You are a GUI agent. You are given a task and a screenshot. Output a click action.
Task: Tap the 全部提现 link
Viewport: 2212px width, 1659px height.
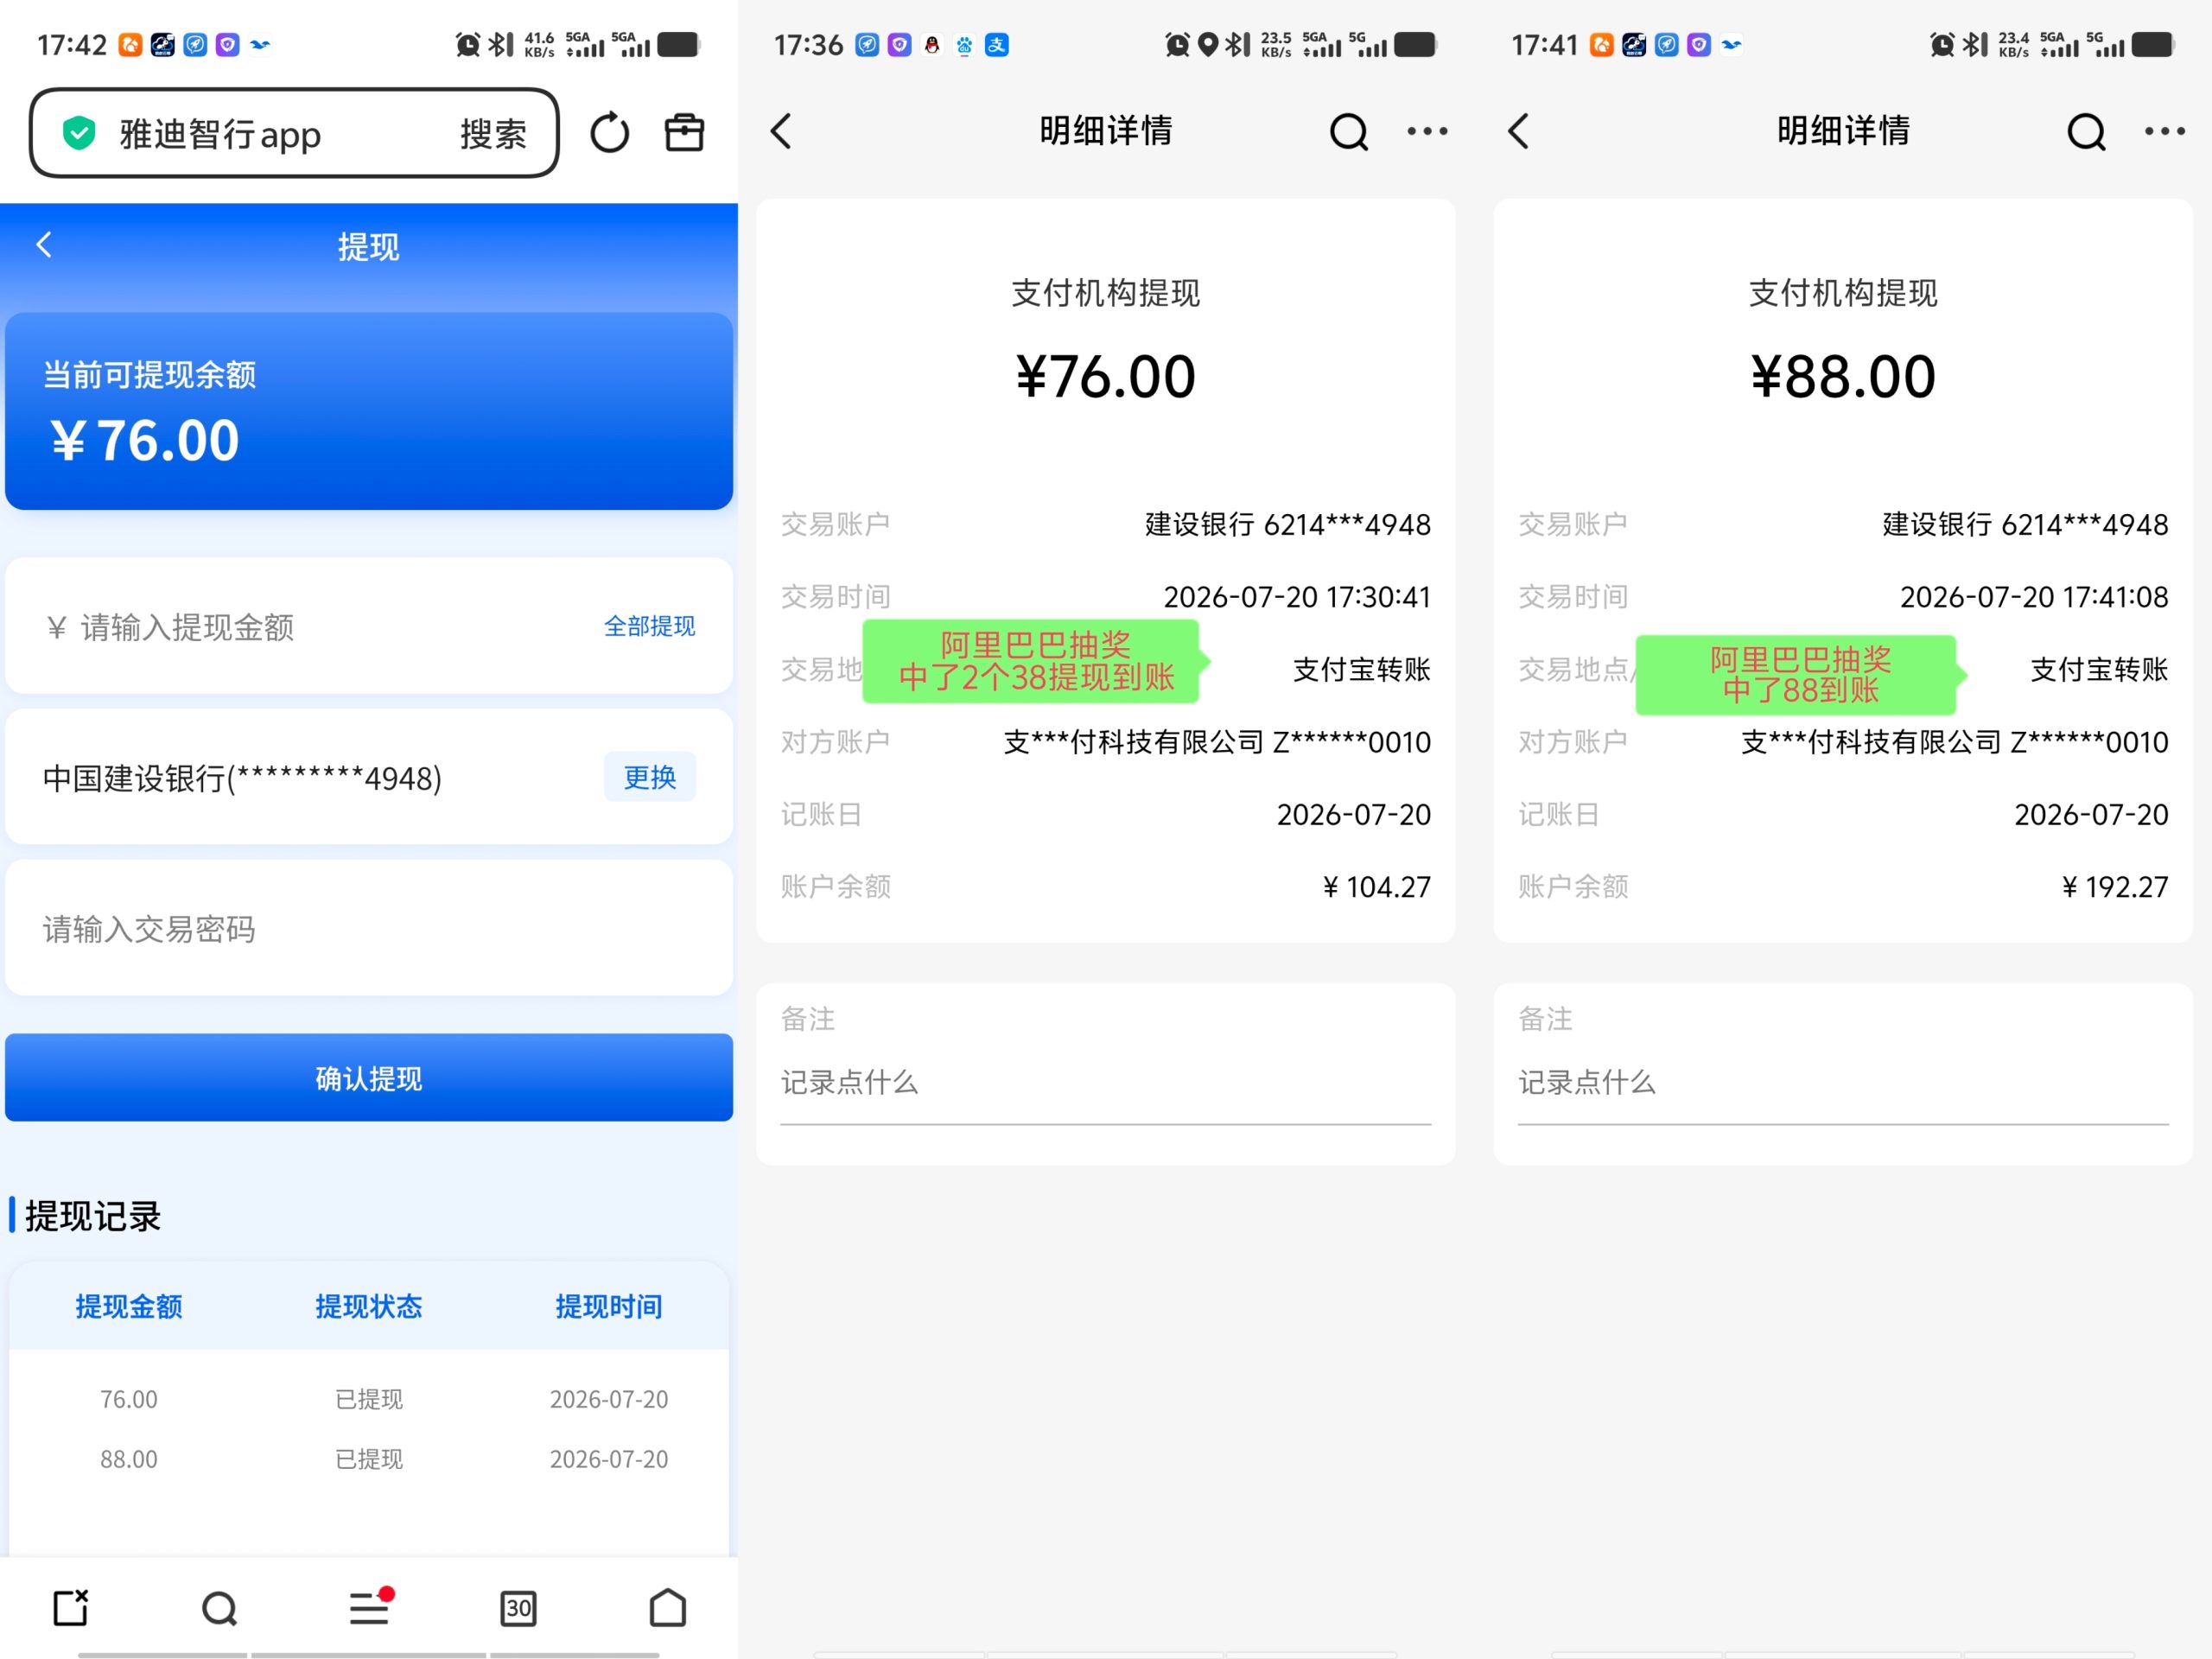[x=649, y=626]
